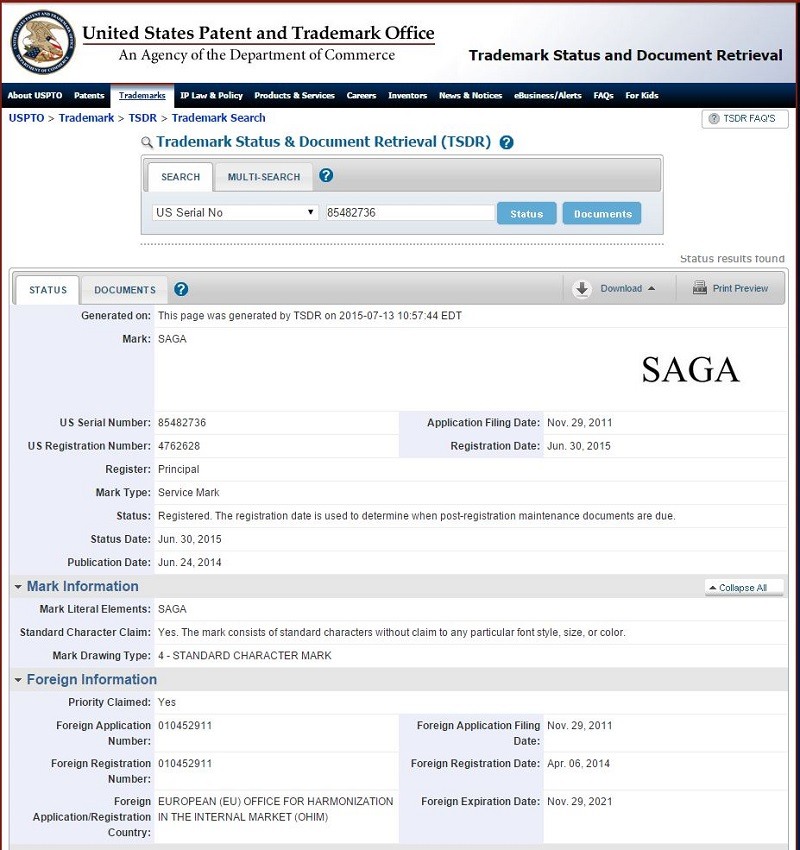
Task: Click the Download arrow icon
Action: point(582,289)
